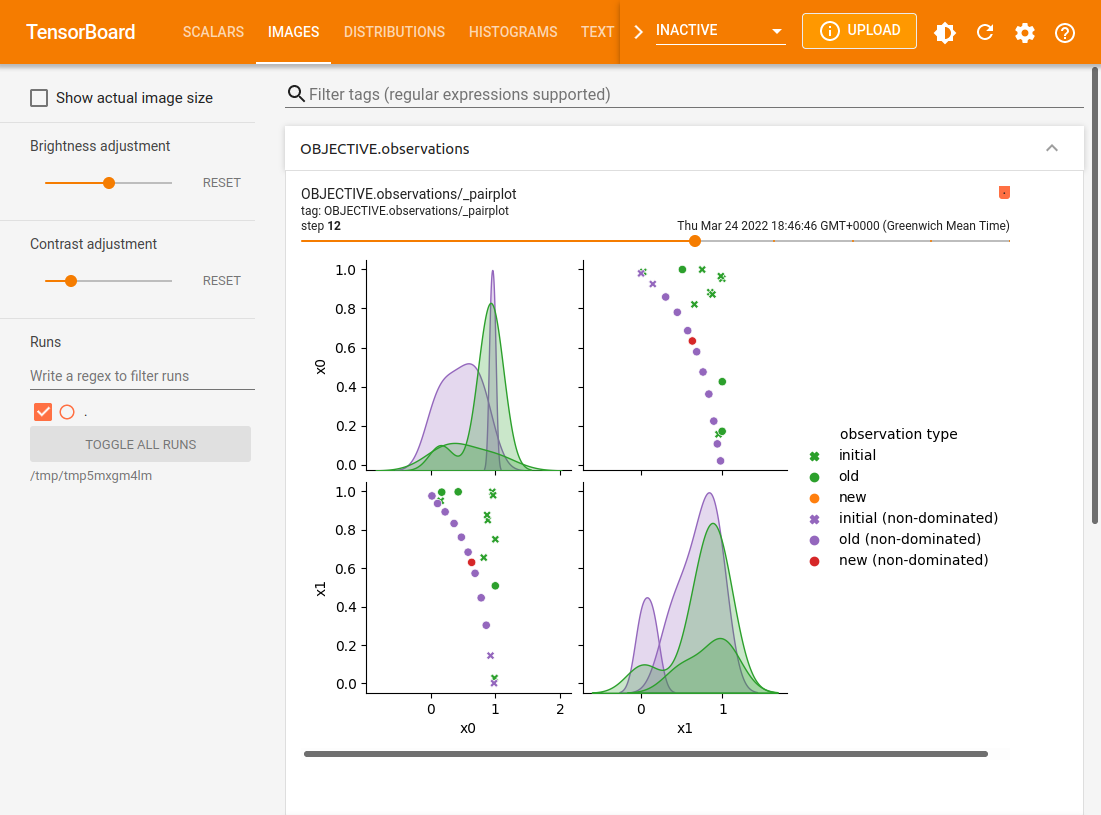The height and width of the screenshot is (815, 1101).
Task: Click the chevron next to INACTIVE selector
Action: pyautogui.click(x=637, y=31)
